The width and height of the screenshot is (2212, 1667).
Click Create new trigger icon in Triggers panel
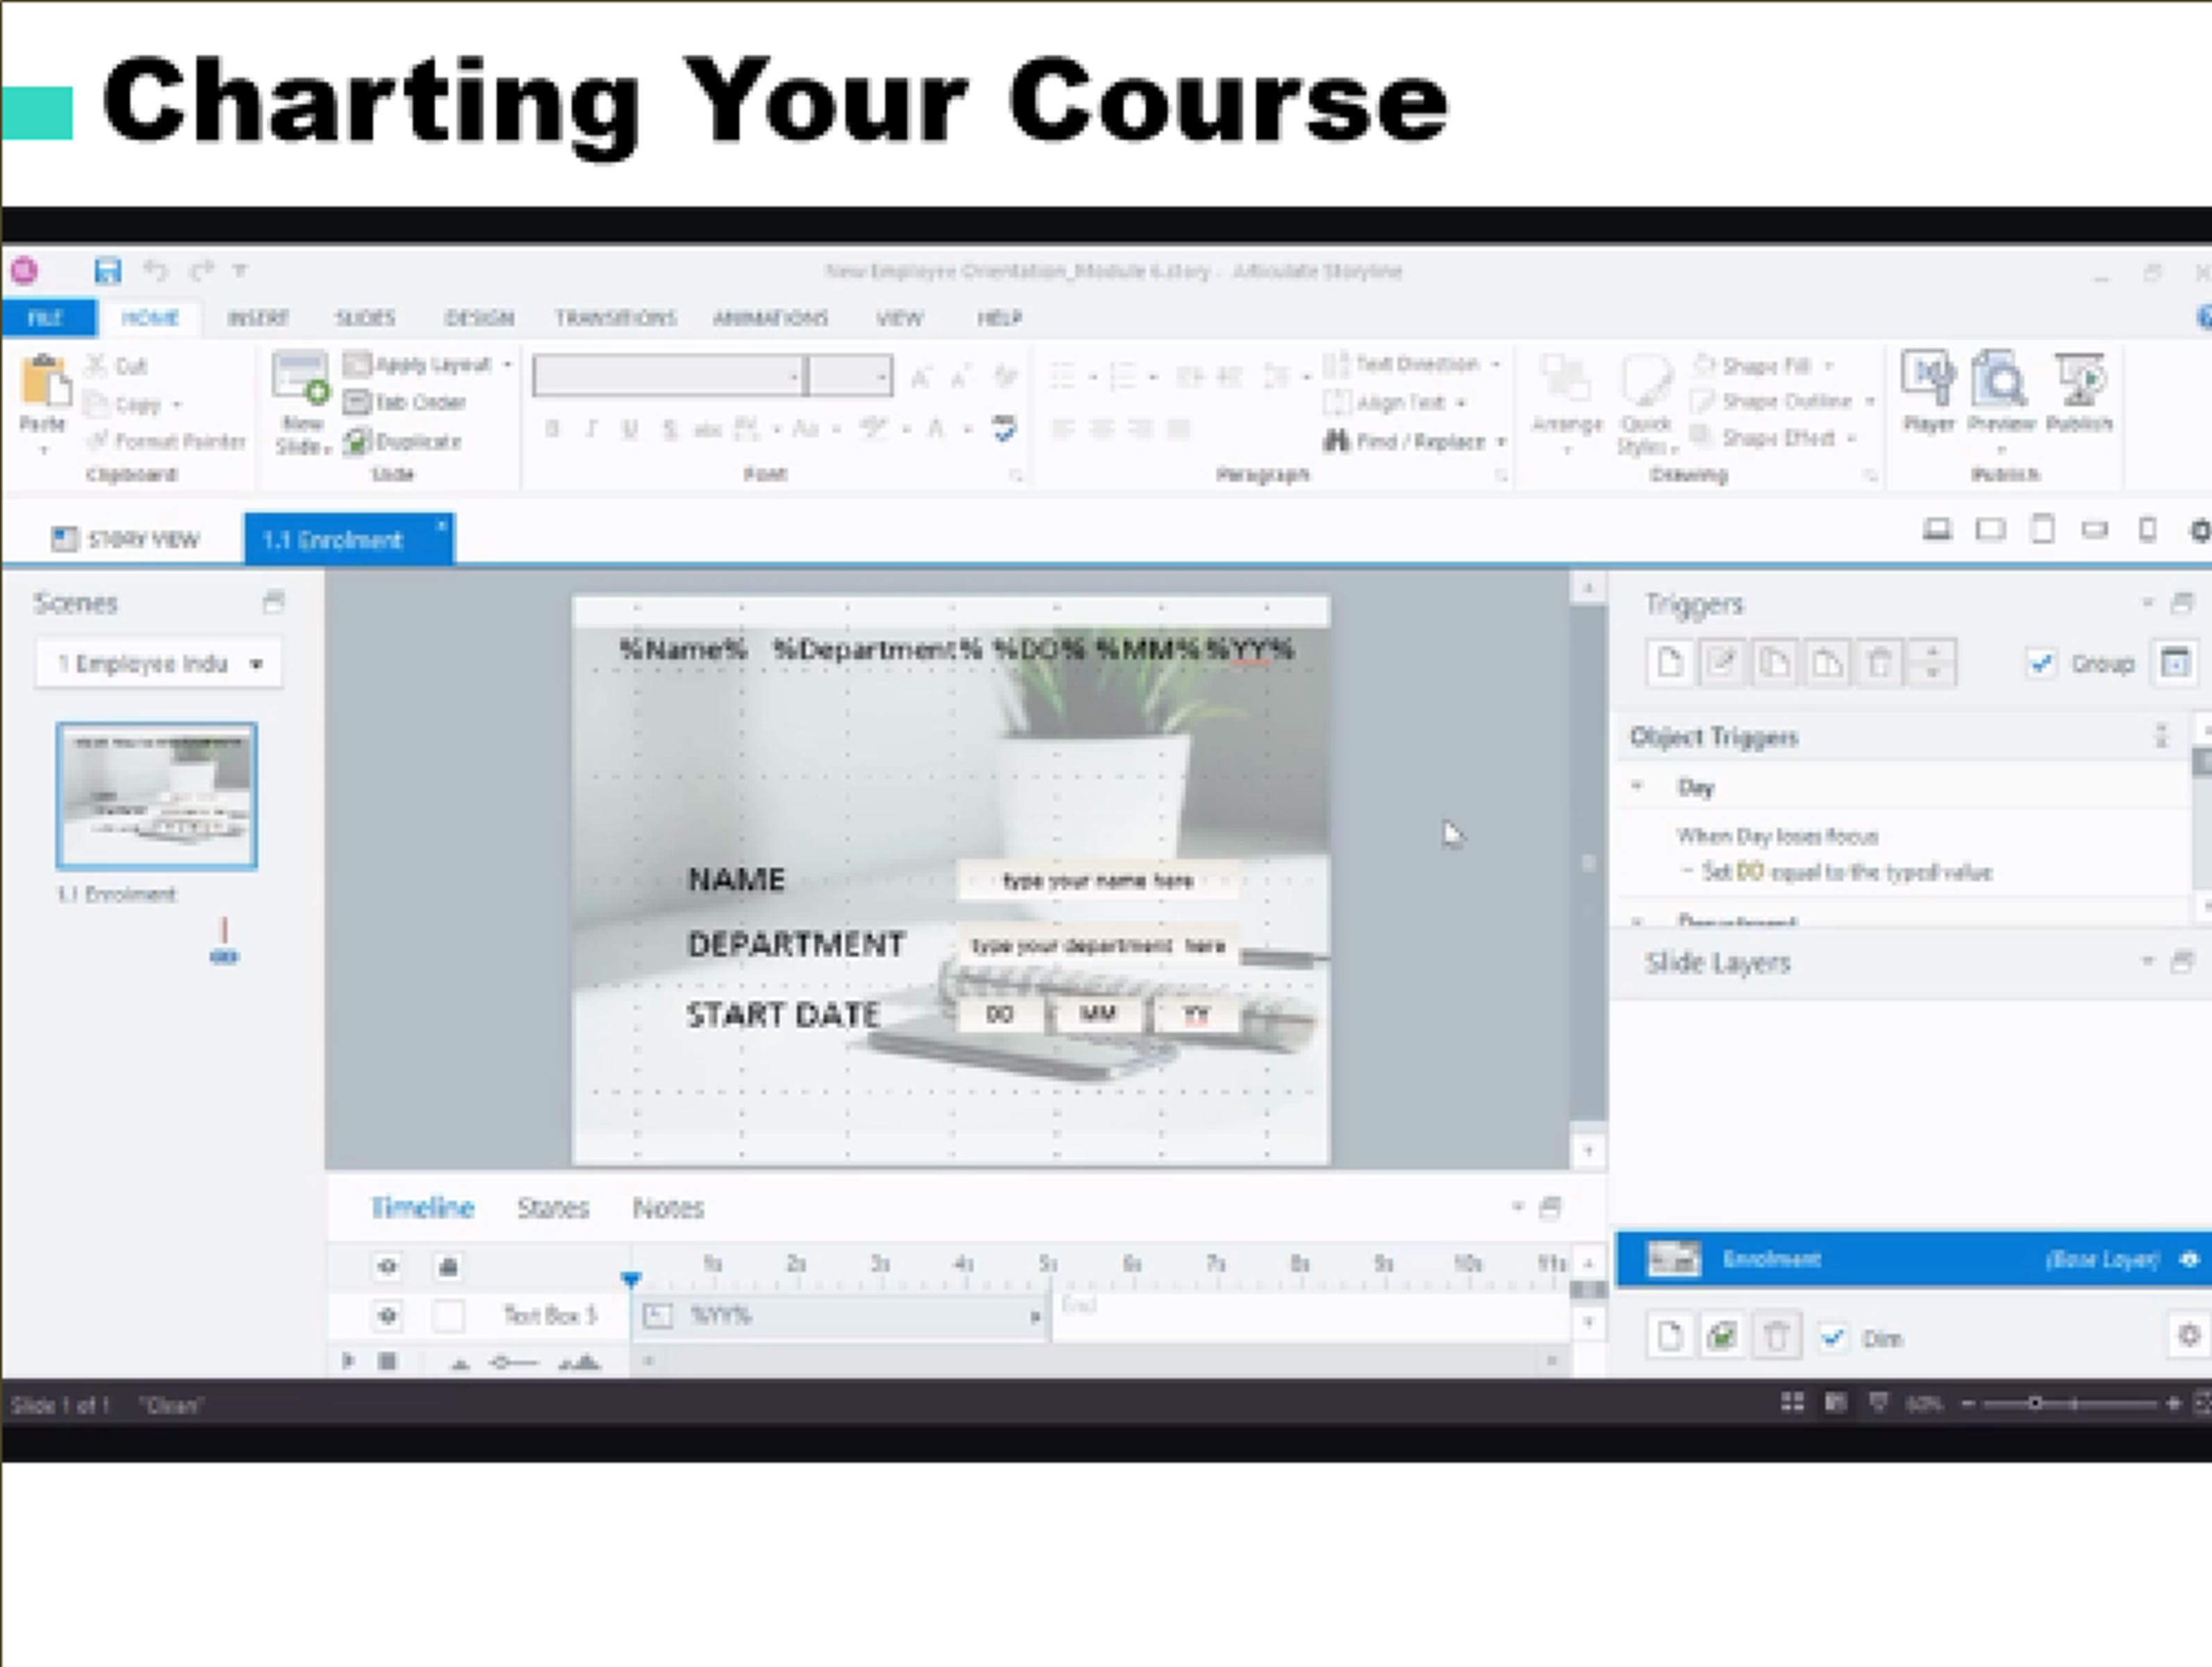[1670, 663]
